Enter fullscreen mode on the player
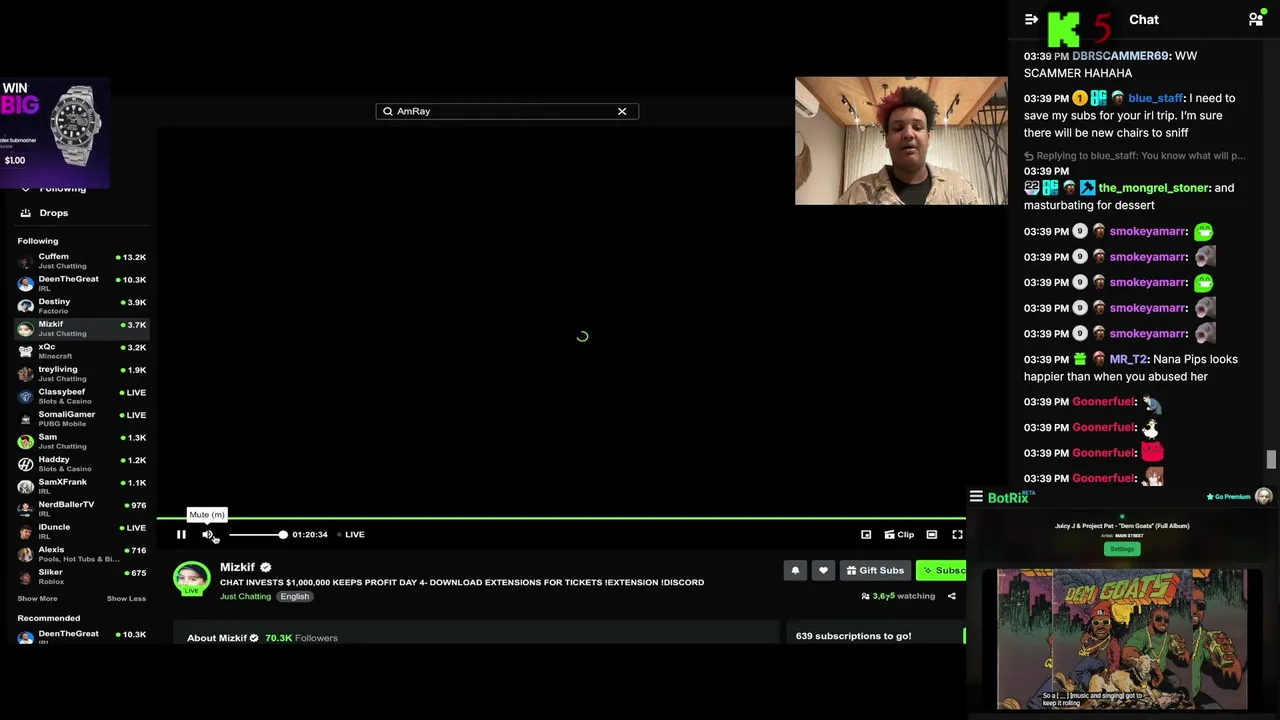The height and width of the screenshot is (720, 1280). 957,535
